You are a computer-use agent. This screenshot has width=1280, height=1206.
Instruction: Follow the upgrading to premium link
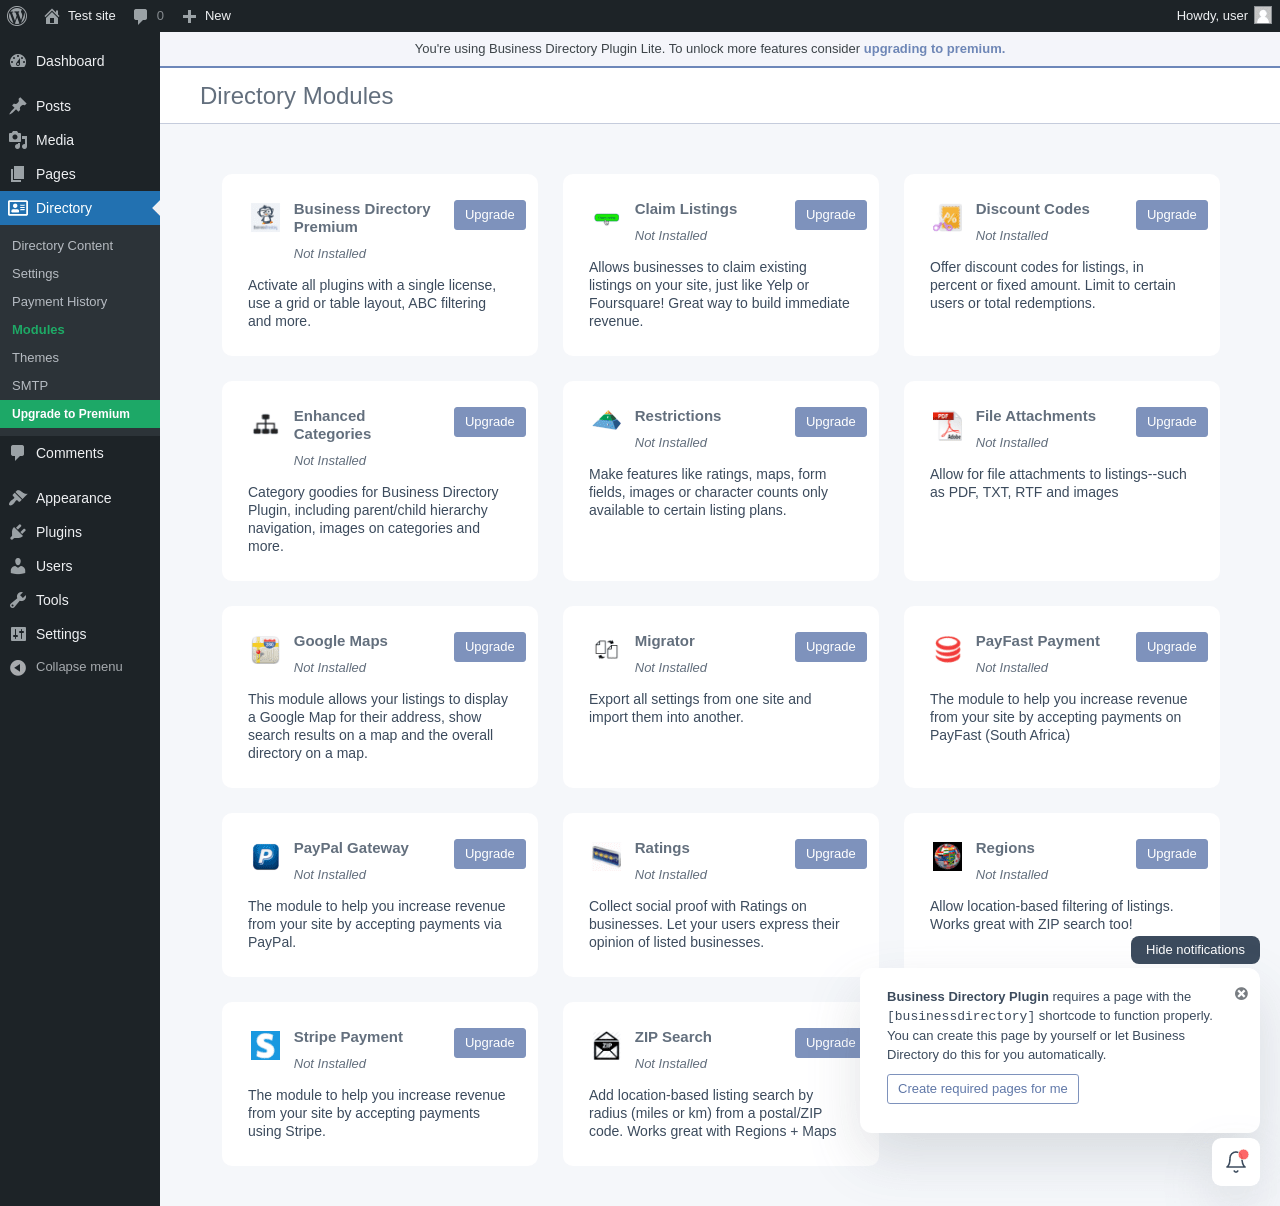point(934,49)
